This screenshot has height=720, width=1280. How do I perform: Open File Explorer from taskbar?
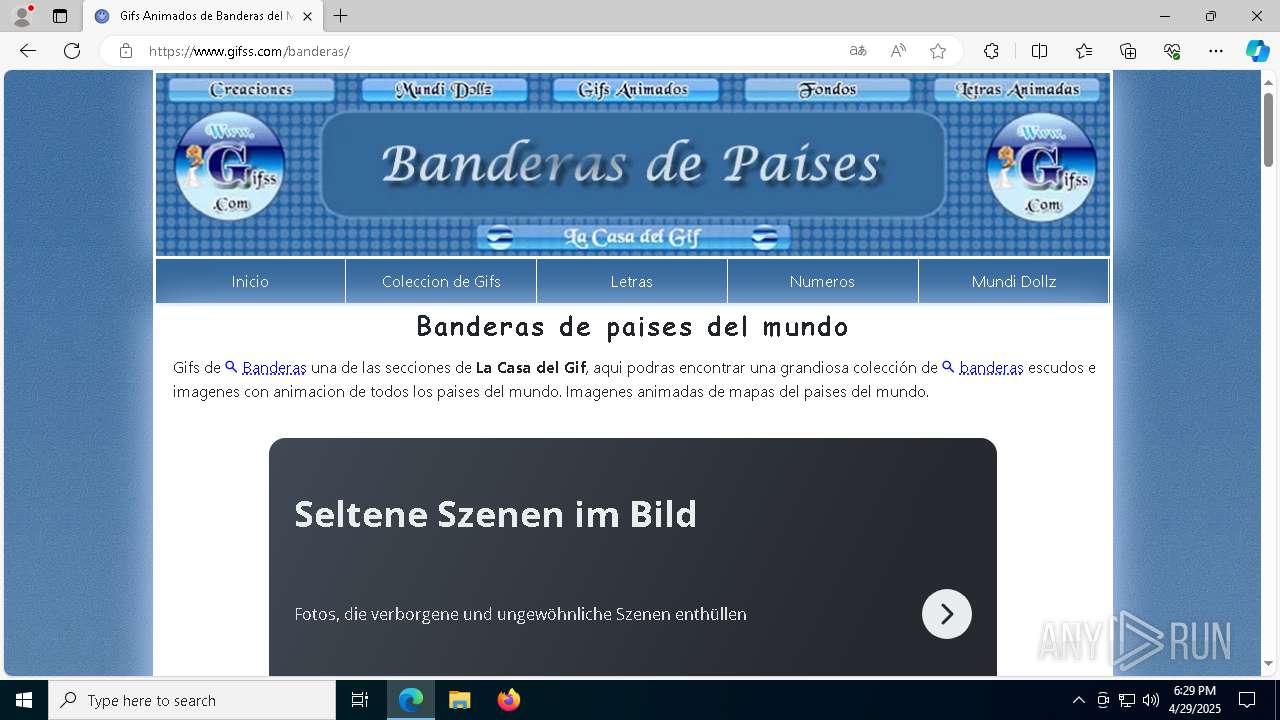[459, 700]
